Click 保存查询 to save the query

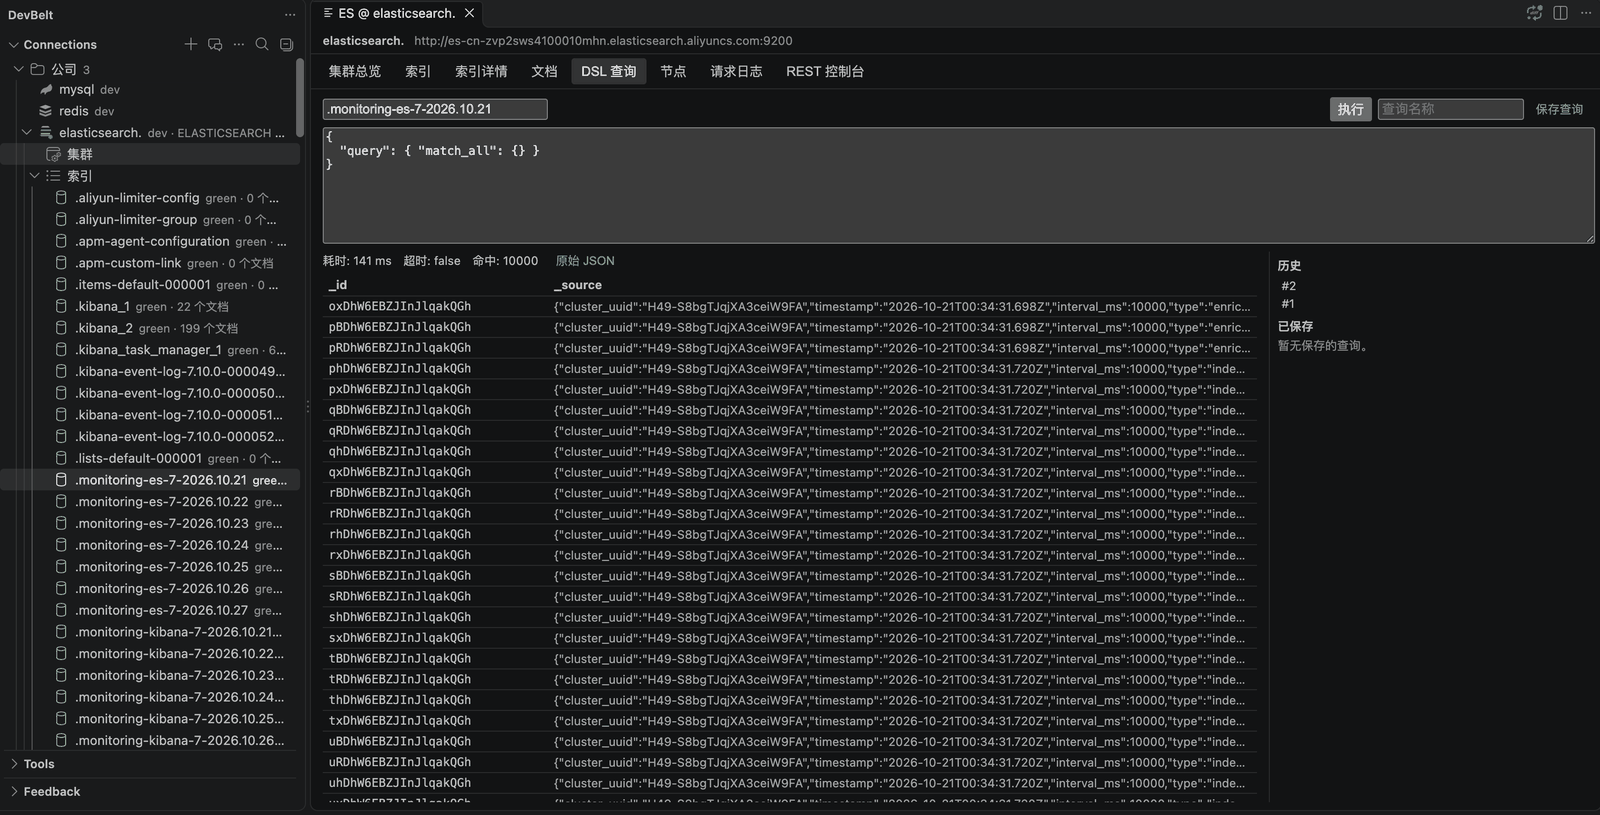1559,109
